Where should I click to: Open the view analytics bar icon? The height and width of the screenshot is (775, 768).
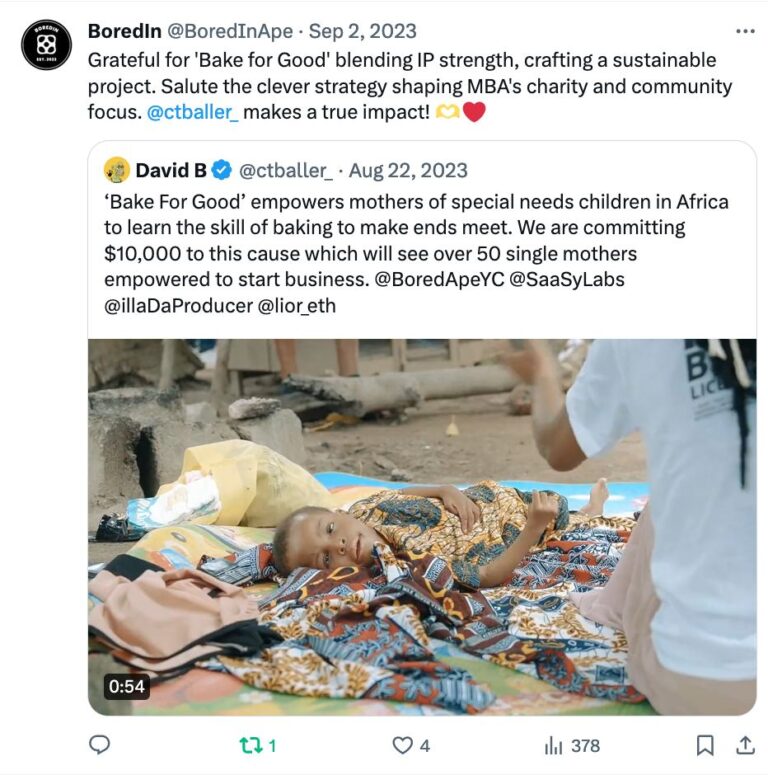pos(553,745)
